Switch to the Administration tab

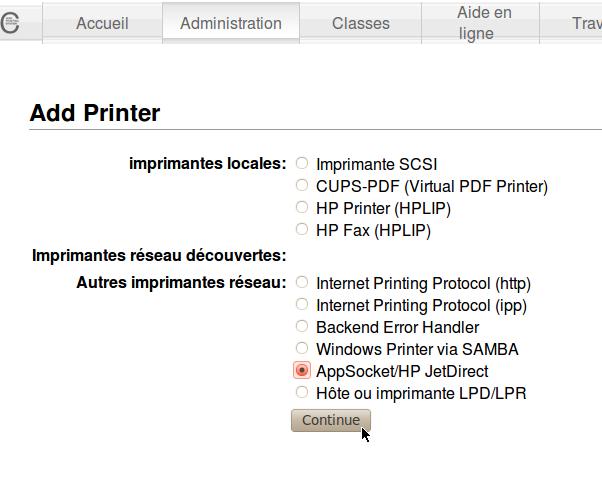click(x=231, y=23)
